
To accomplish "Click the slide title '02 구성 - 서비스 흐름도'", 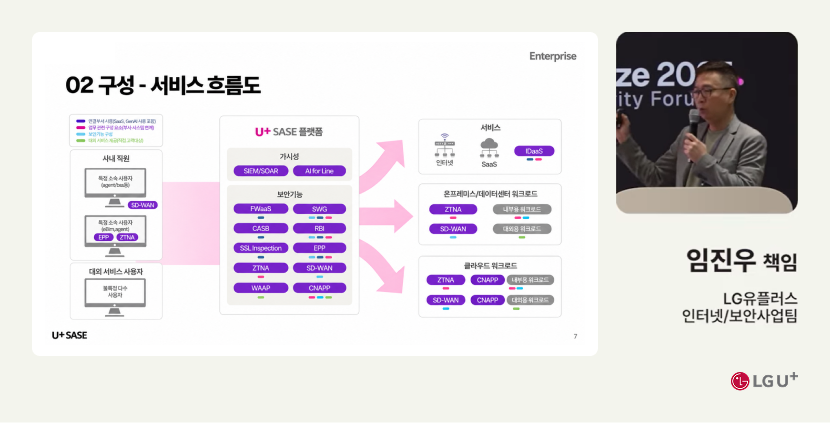I will click(x=163, y=86).
